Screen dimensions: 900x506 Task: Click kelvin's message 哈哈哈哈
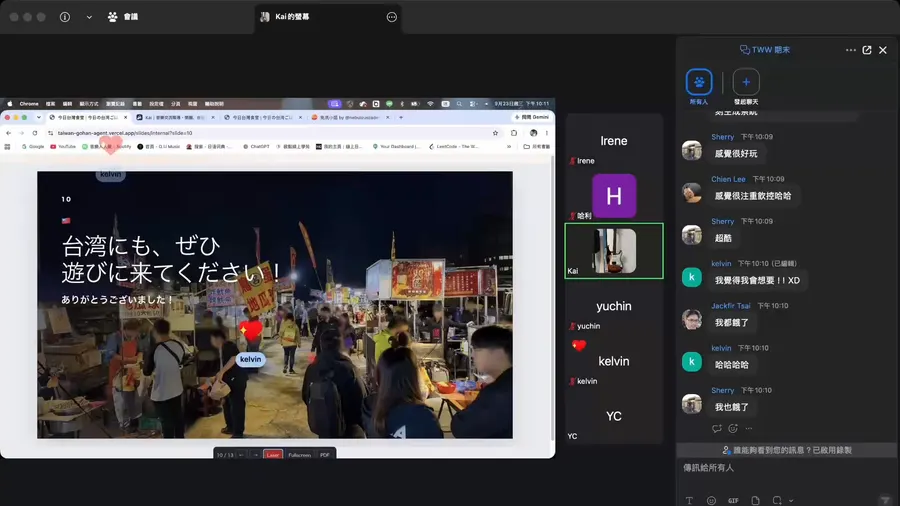pyautogui.click(x=731, y=365)
